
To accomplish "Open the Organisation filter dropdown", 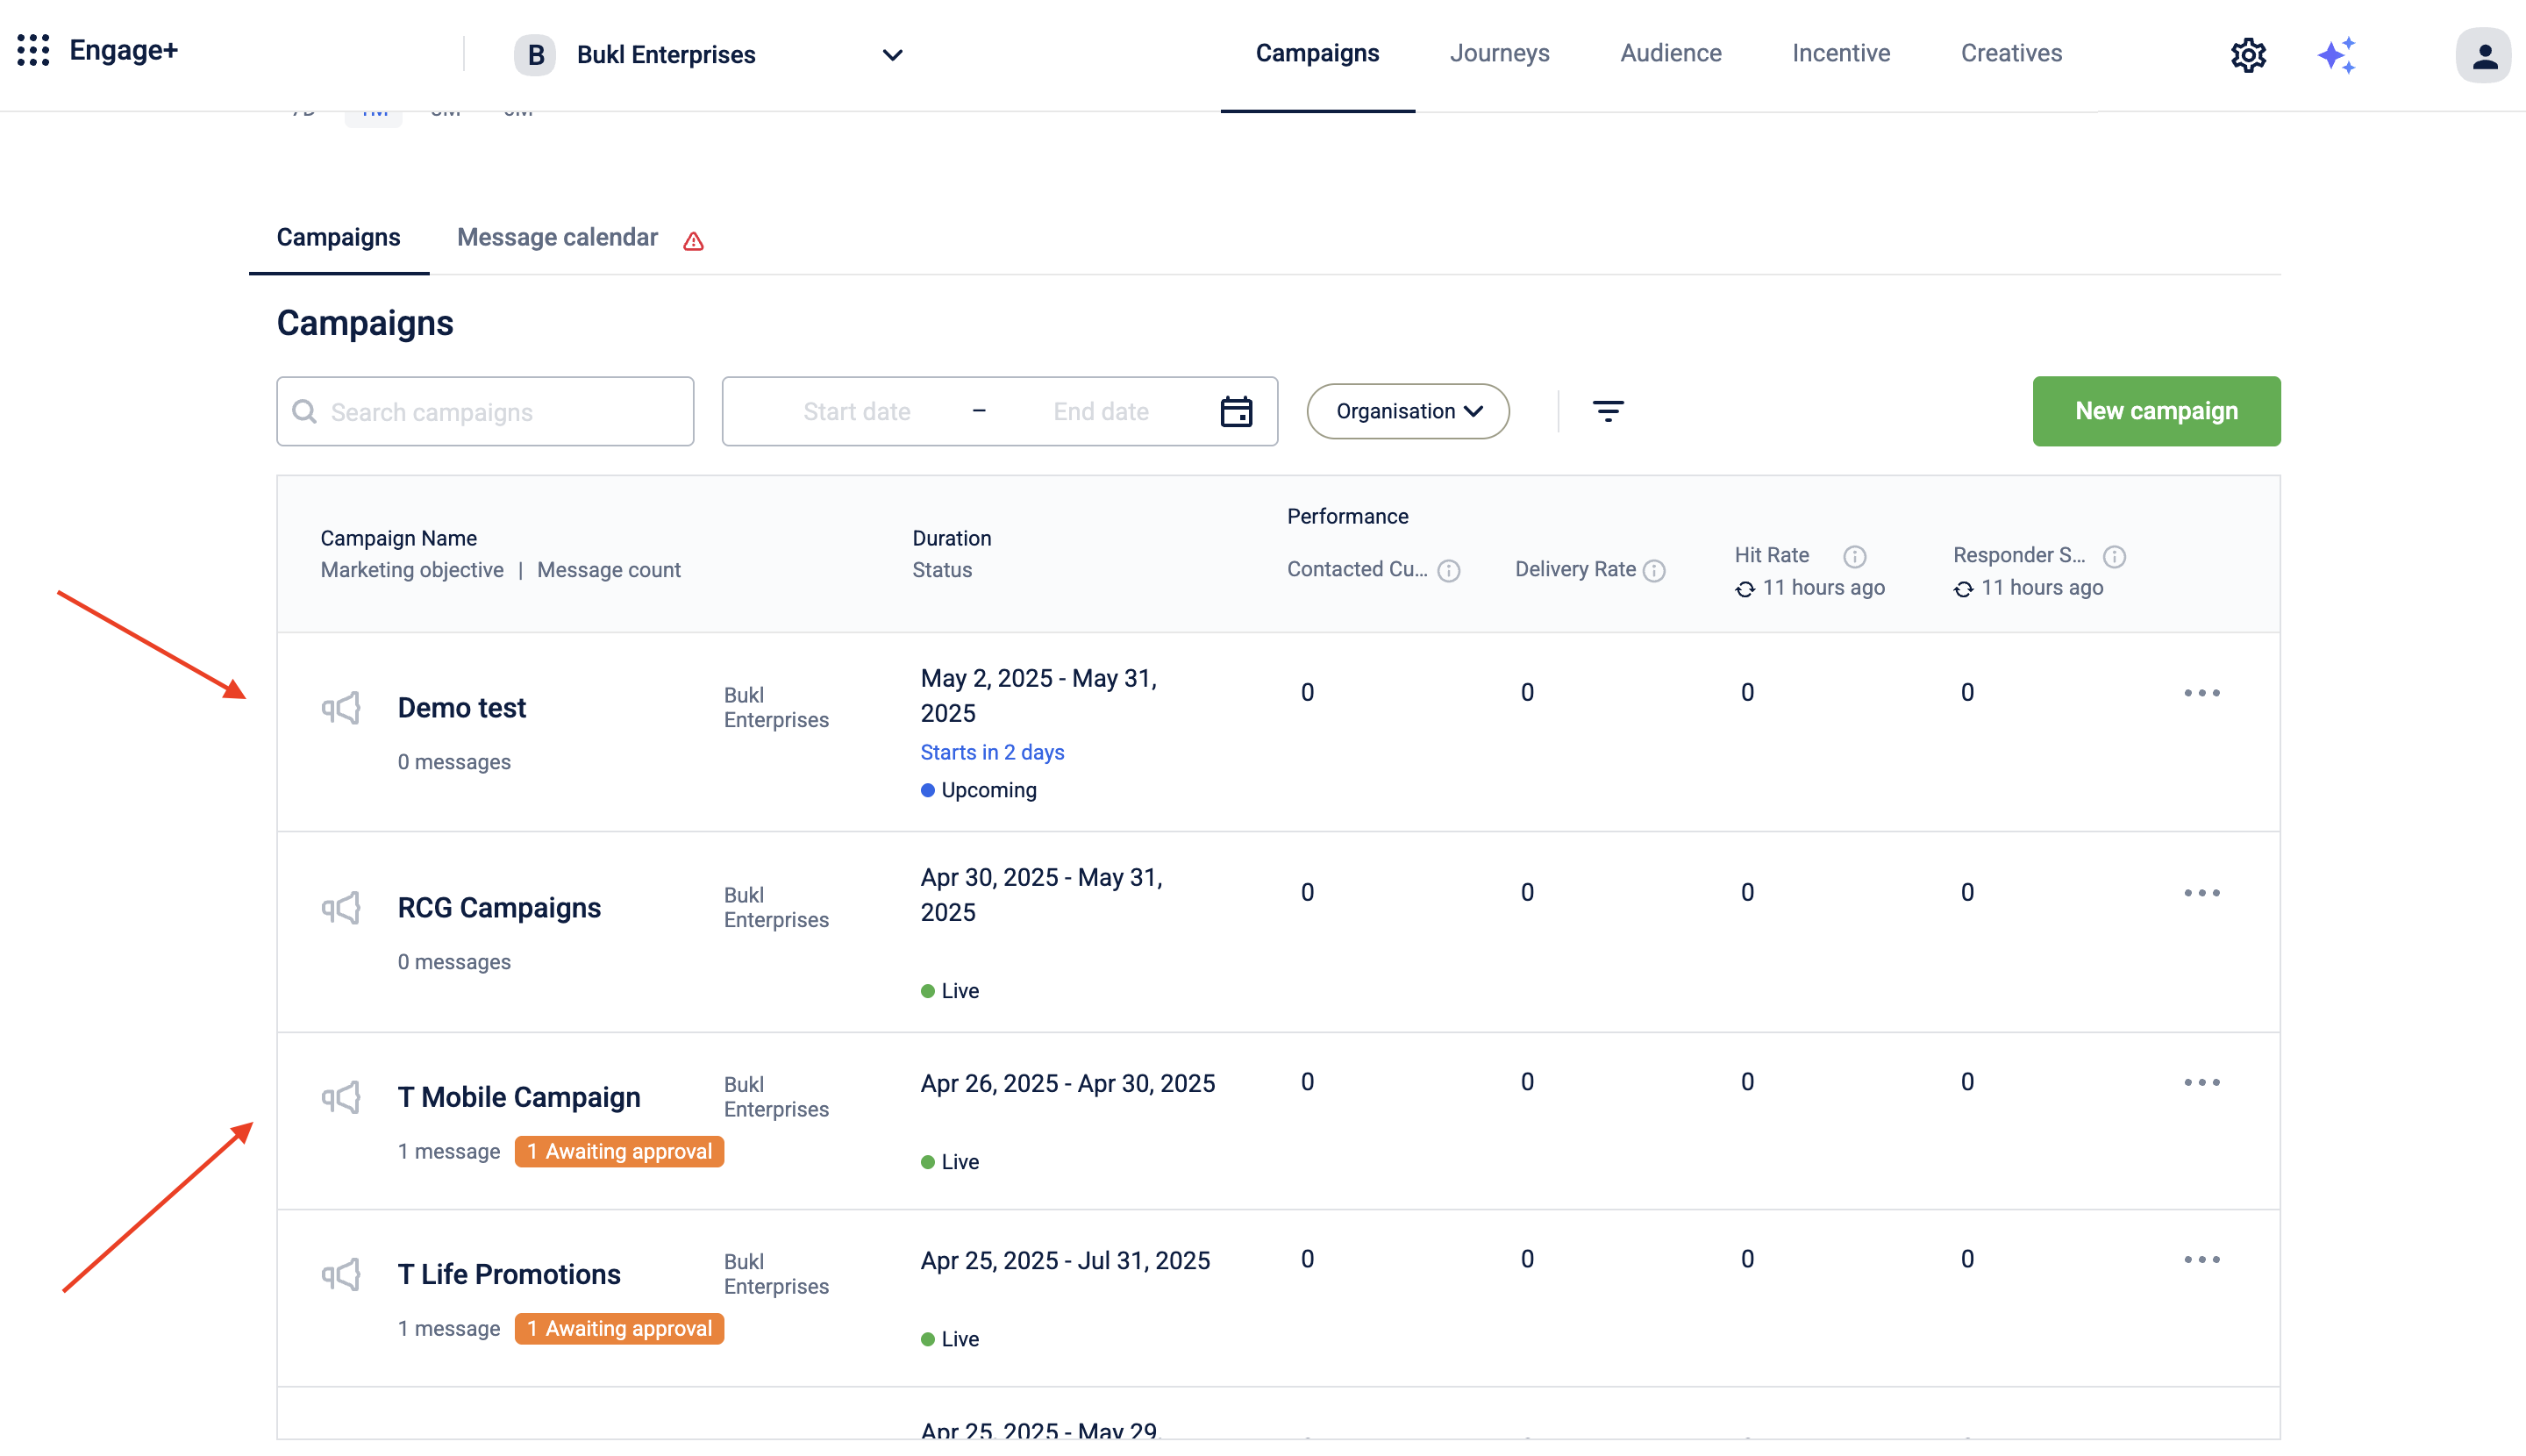I will [1407, 411].
